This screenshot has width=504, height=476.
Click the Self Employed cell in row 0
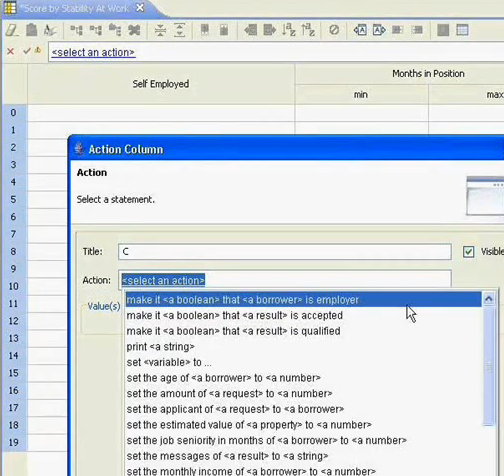click(161, 113)
